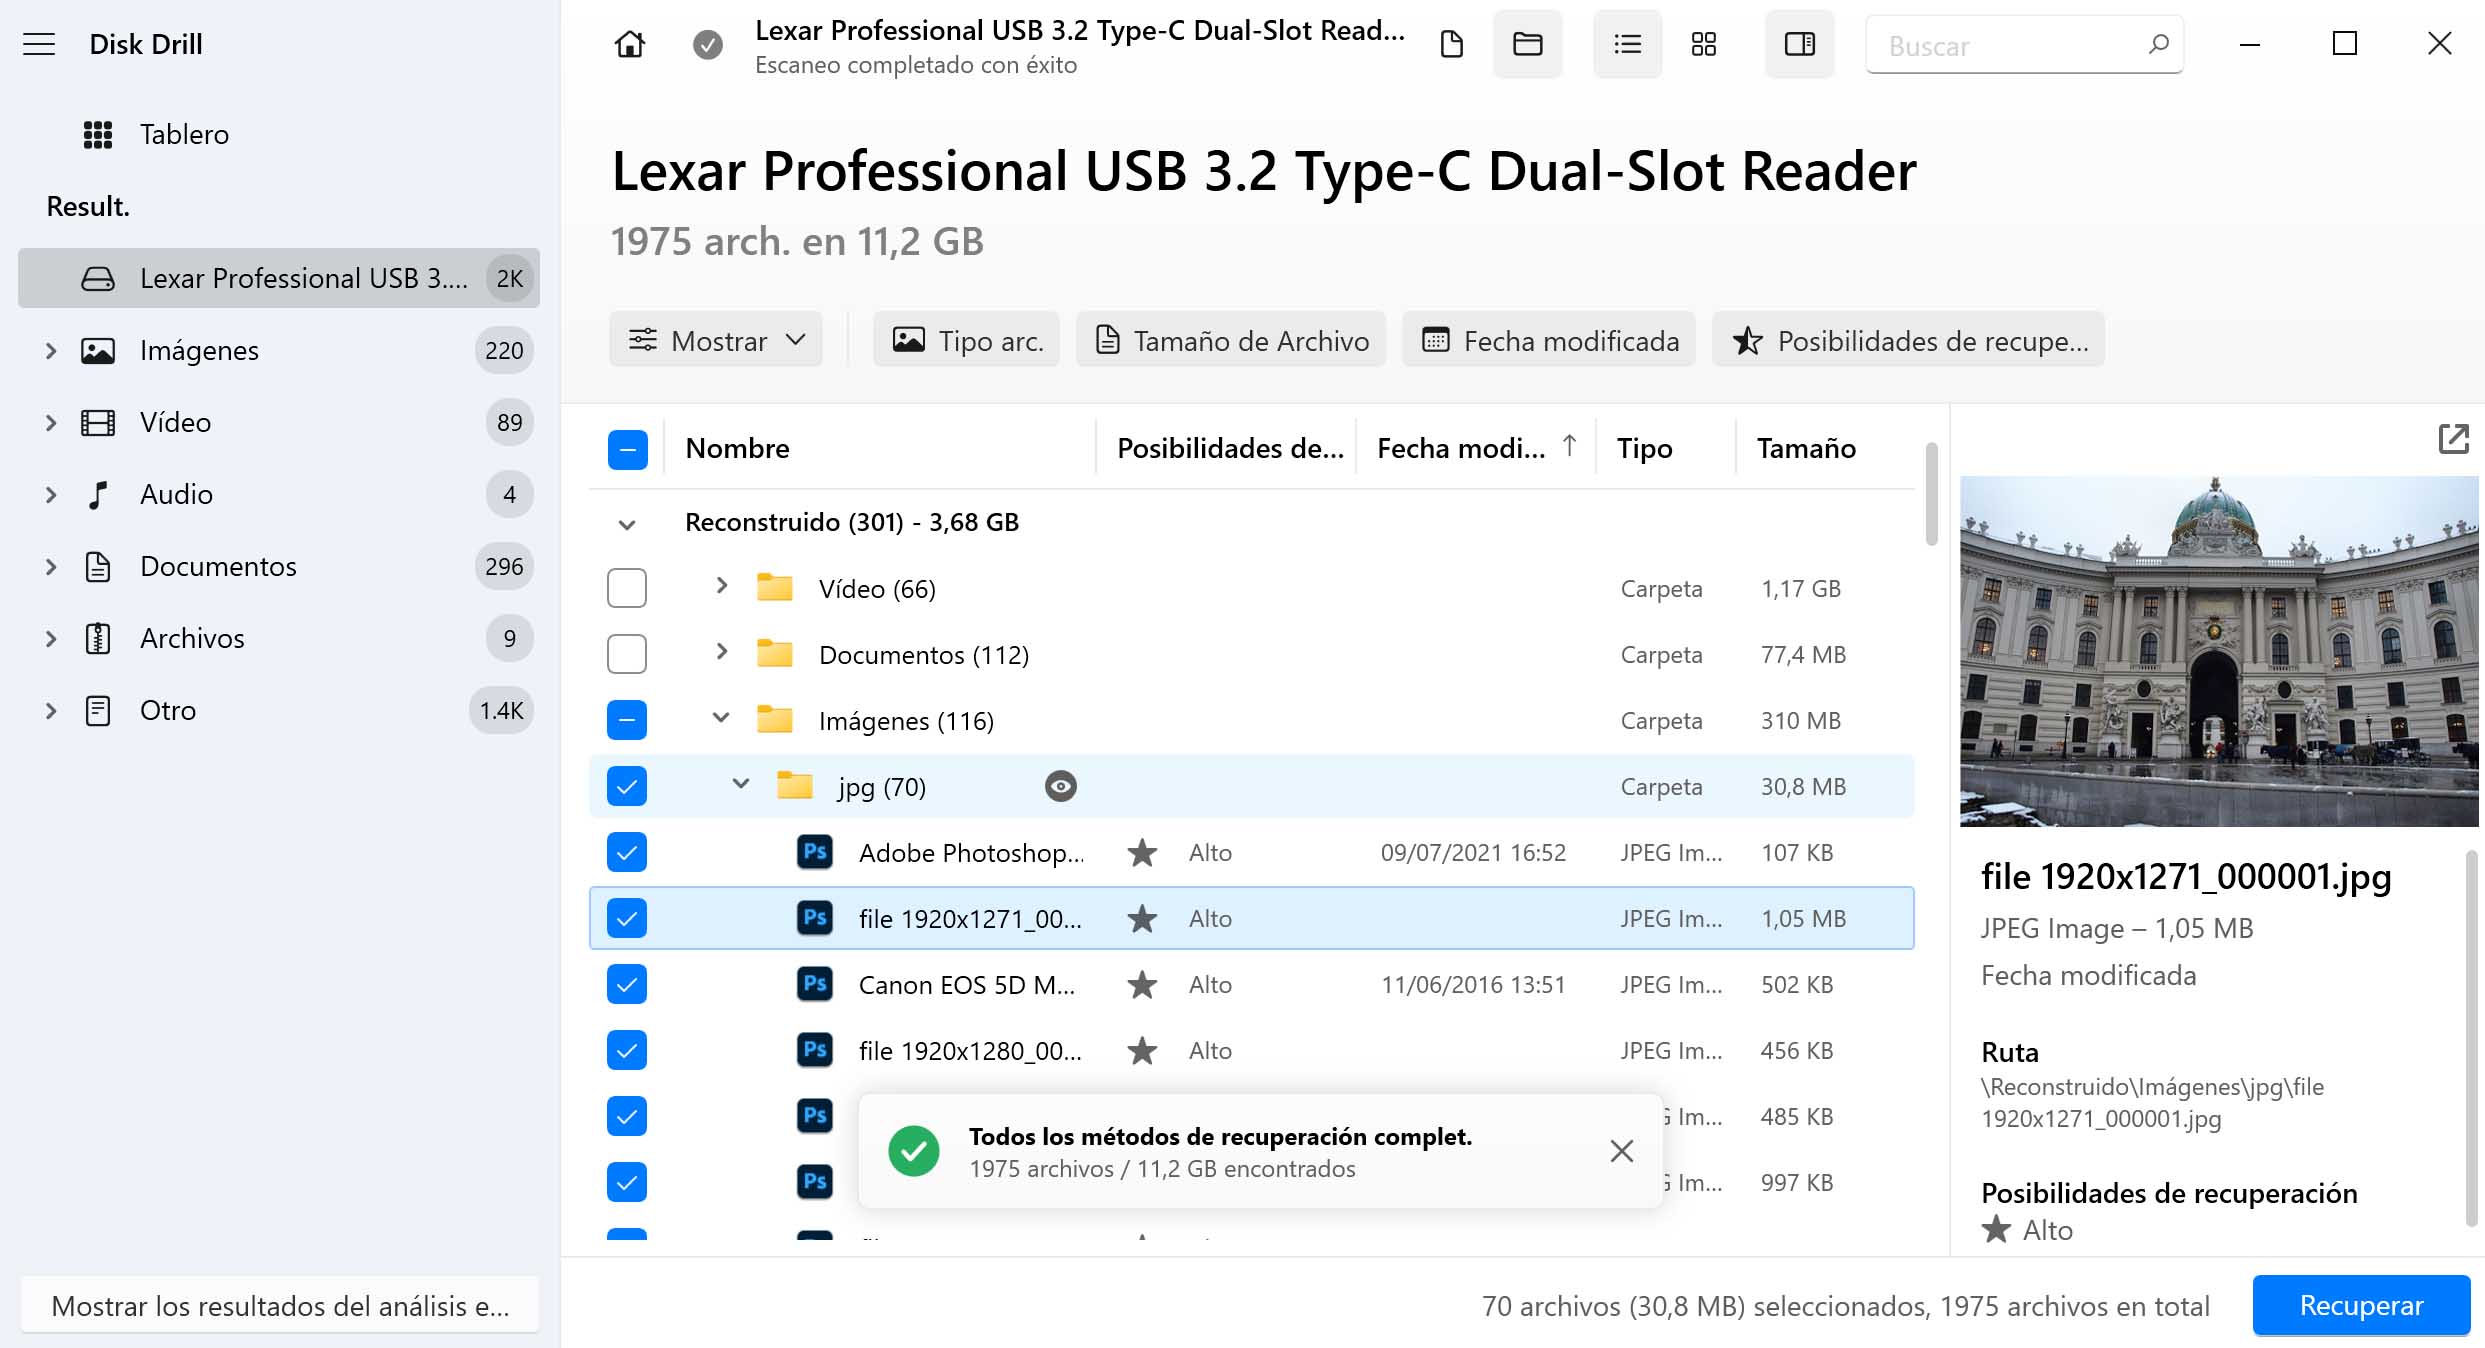
Task: Select list view layout icon
Action: pyautogui.click(x=1627, y=44)
